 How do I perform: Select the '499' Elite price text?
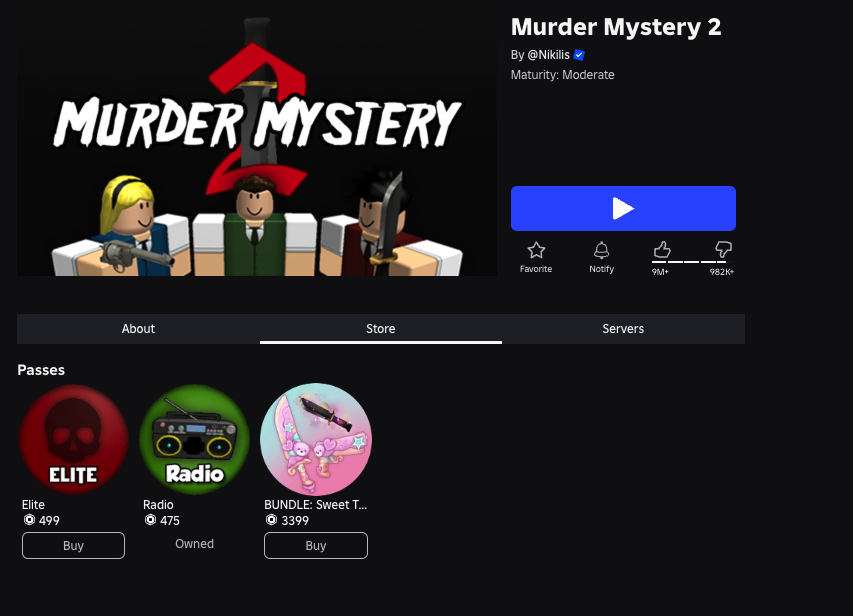click(x=49, y=521)
